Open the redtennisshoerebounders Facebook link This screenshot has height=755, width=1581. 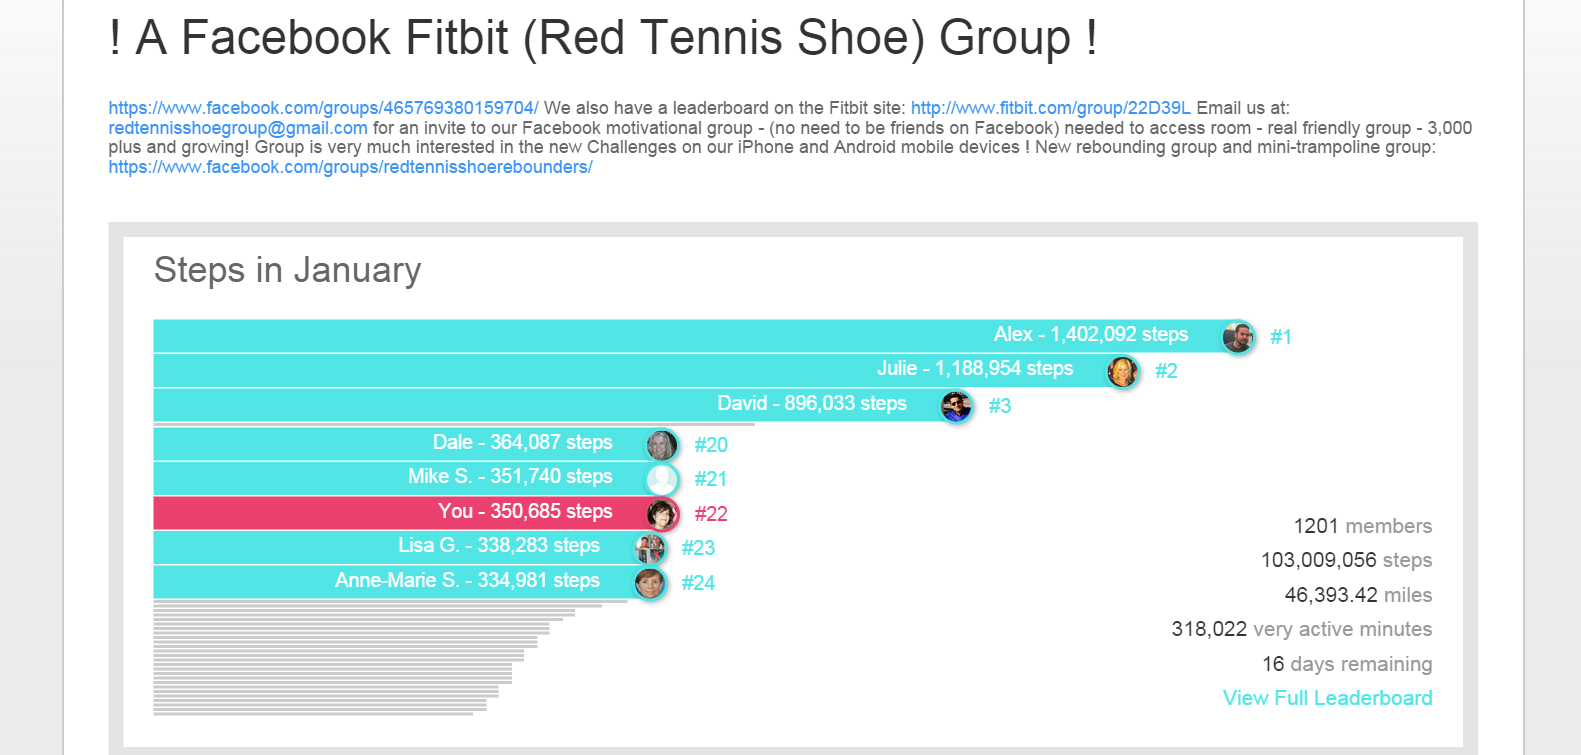pyautogui.click(x=350, y=167)
